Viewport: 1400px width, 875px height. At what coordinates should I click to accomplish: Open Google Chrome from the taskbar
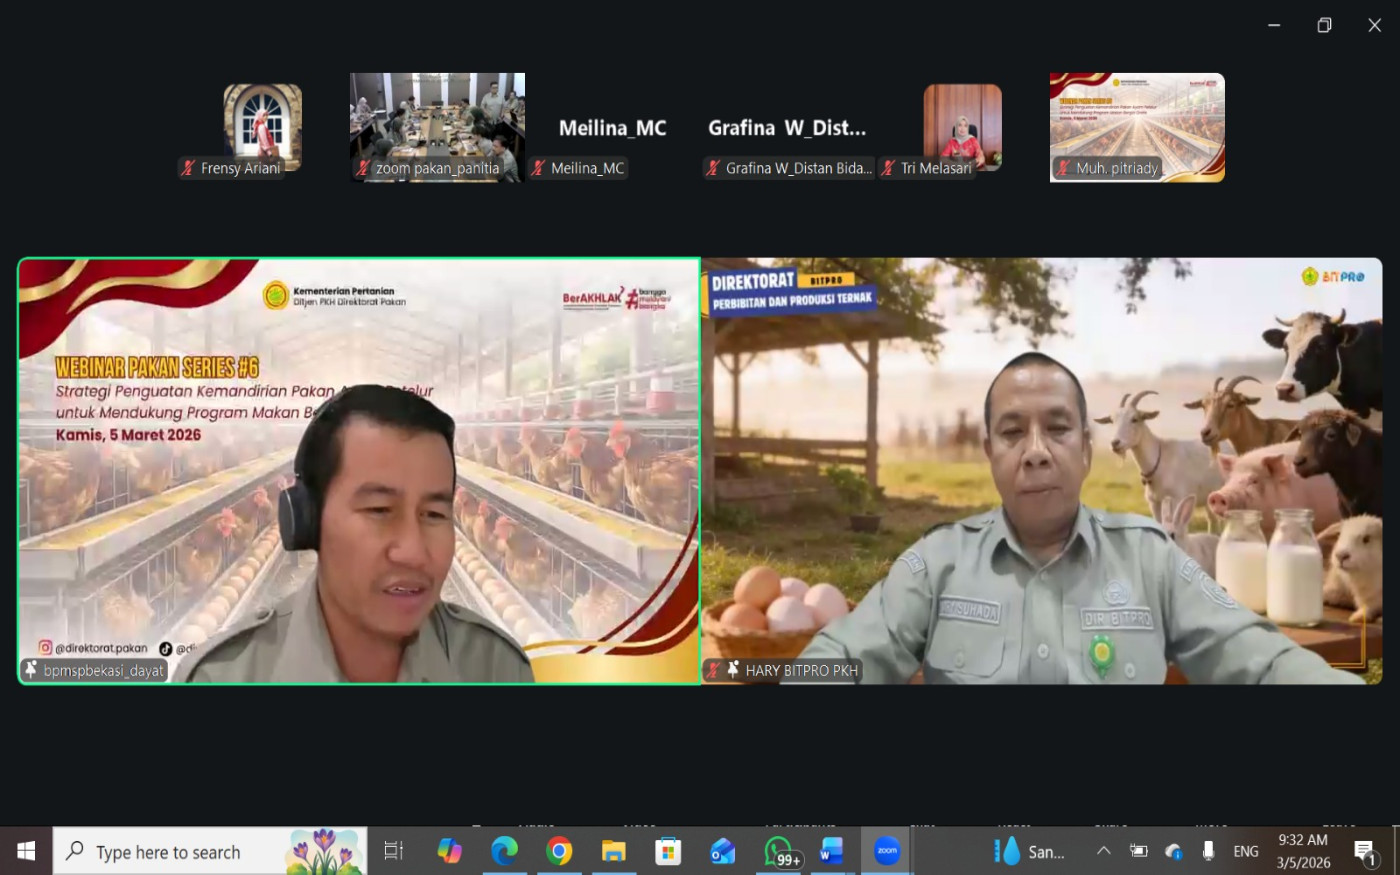coord(559,851)
